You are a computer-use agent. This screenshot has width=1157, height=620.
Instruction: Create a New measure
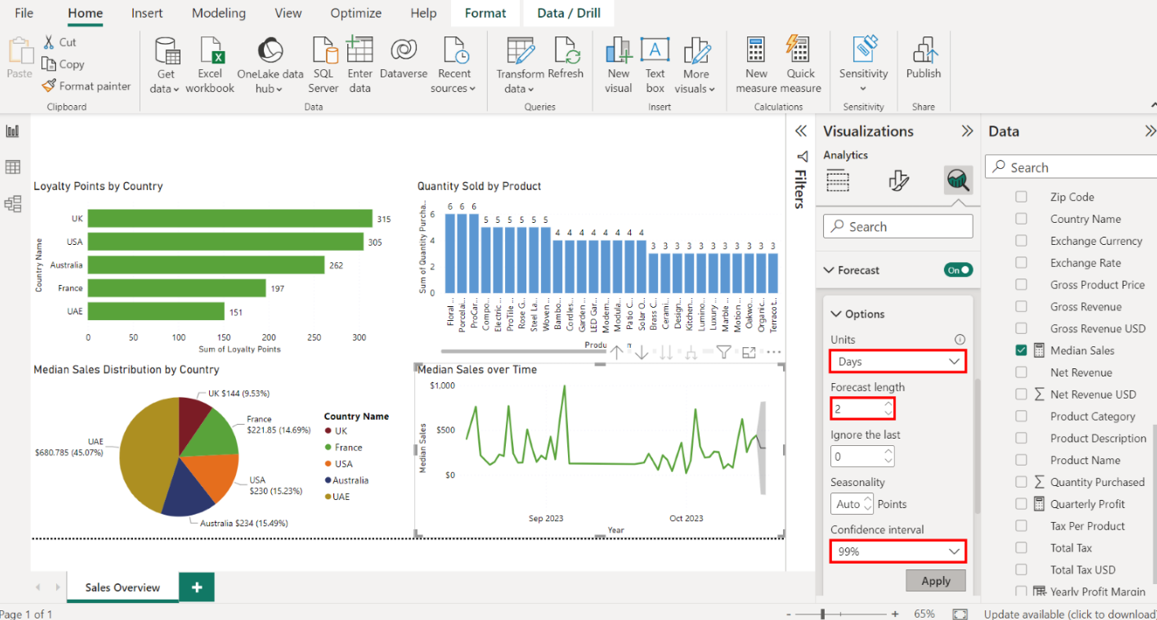(756, 52)
